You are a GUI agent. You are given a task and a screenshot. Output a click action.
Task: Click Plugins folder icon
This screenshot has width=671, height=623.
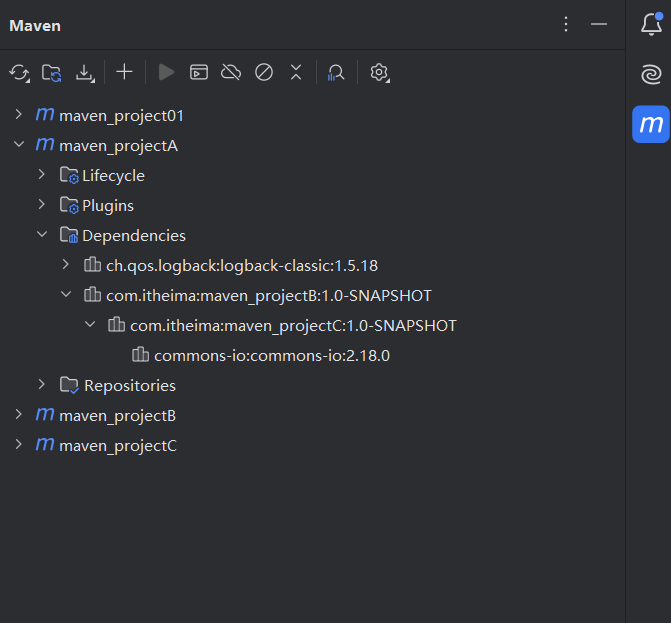[69, 205]
